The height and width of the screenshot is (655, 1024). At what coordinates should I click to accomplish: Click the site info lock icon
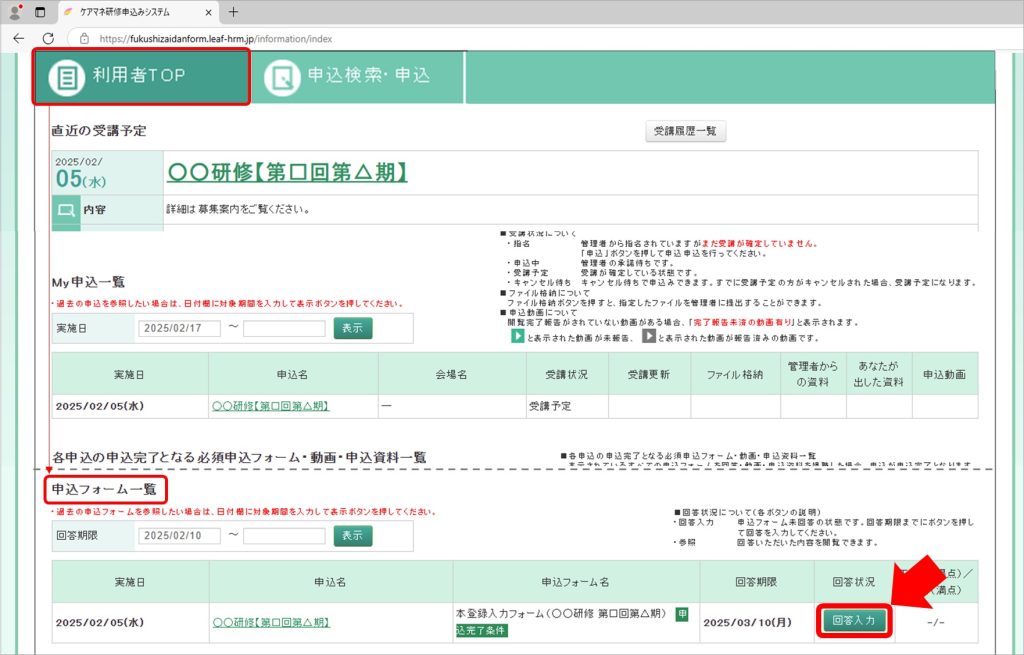(x=84, y=38)
